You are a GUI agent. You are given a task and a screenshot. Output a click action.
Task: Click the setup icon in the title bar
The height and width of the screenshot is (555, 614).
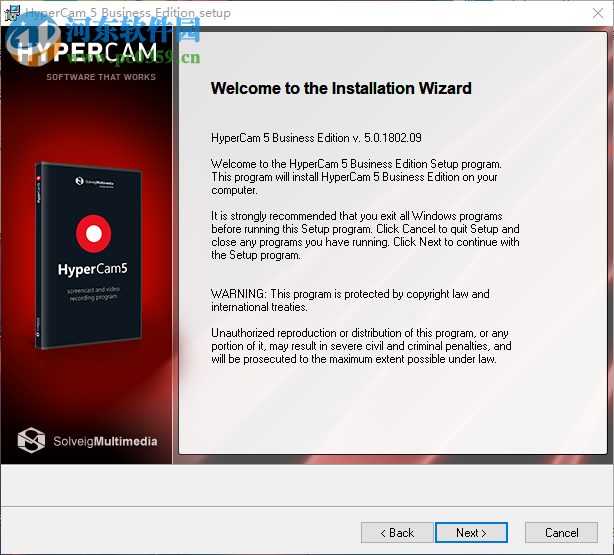tap(12, 13)
